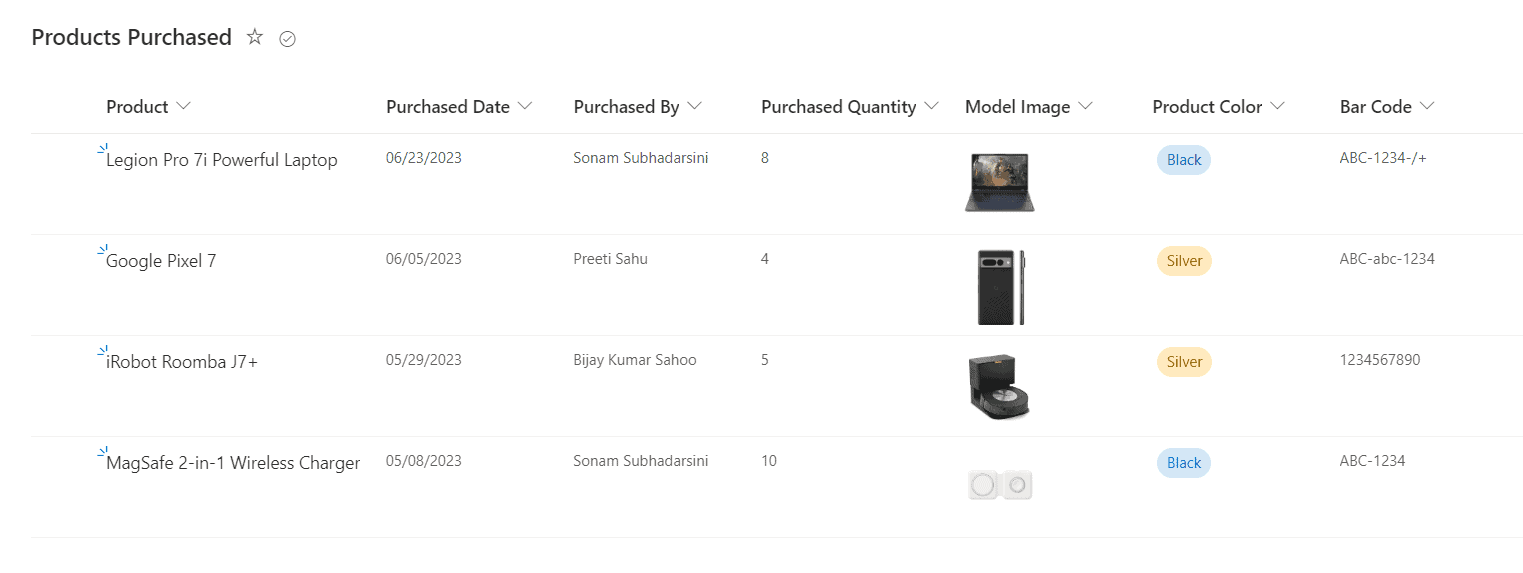Image resolution: width=1523 pixels, height=573 pixels.
Task: Open the Product Color column dropdown
Action: coord(1277,107)
